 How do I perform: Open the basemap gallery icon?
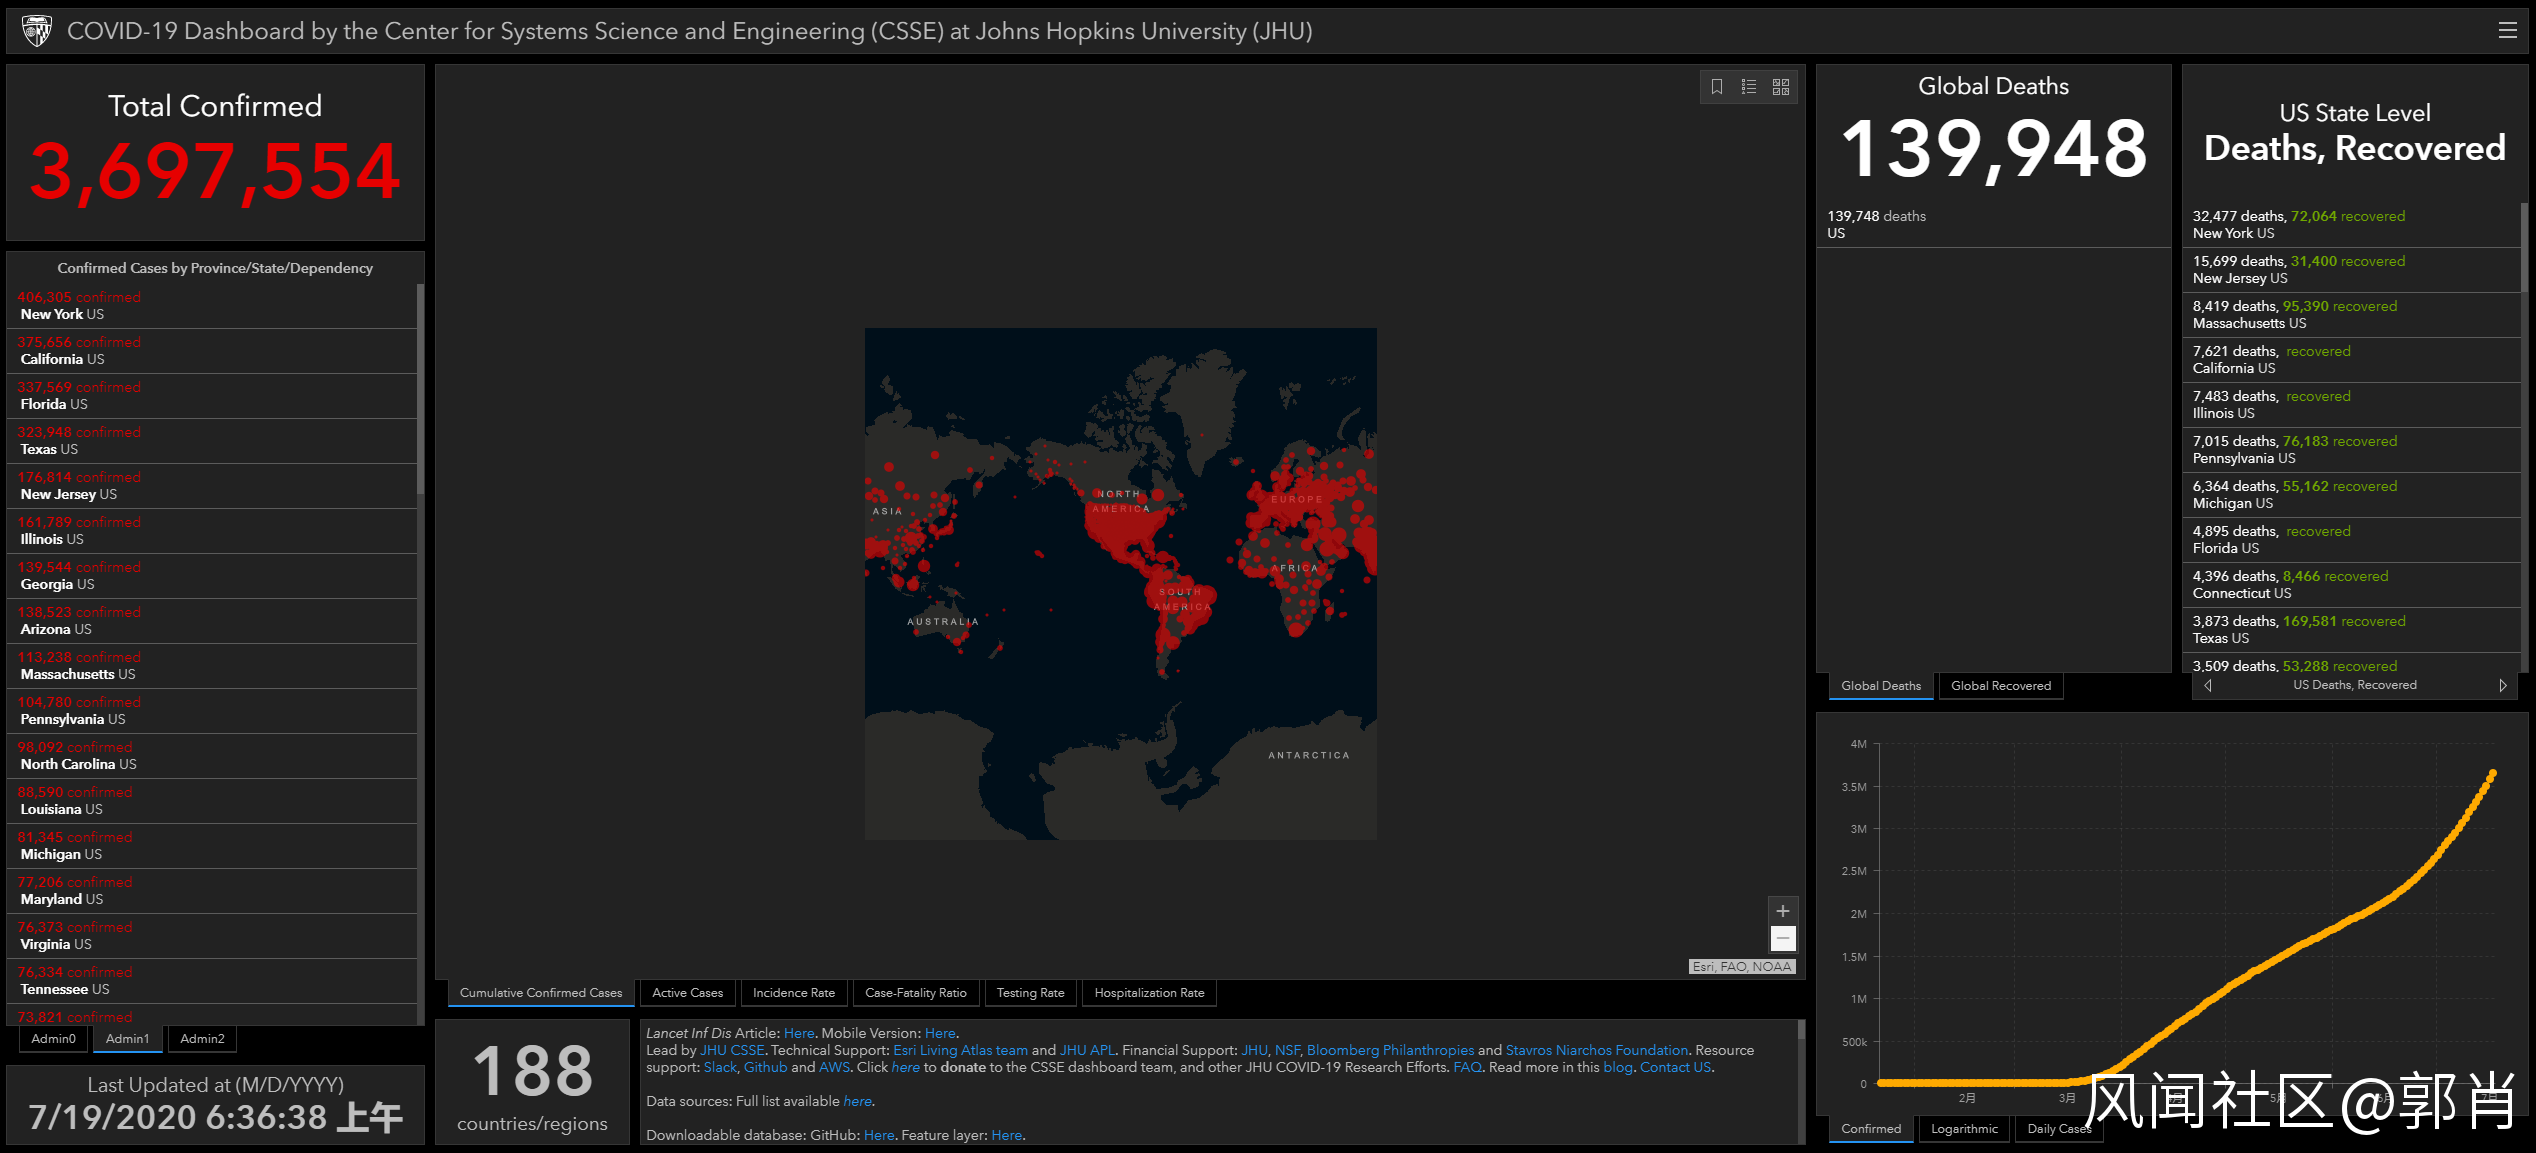pos(1781,87)
